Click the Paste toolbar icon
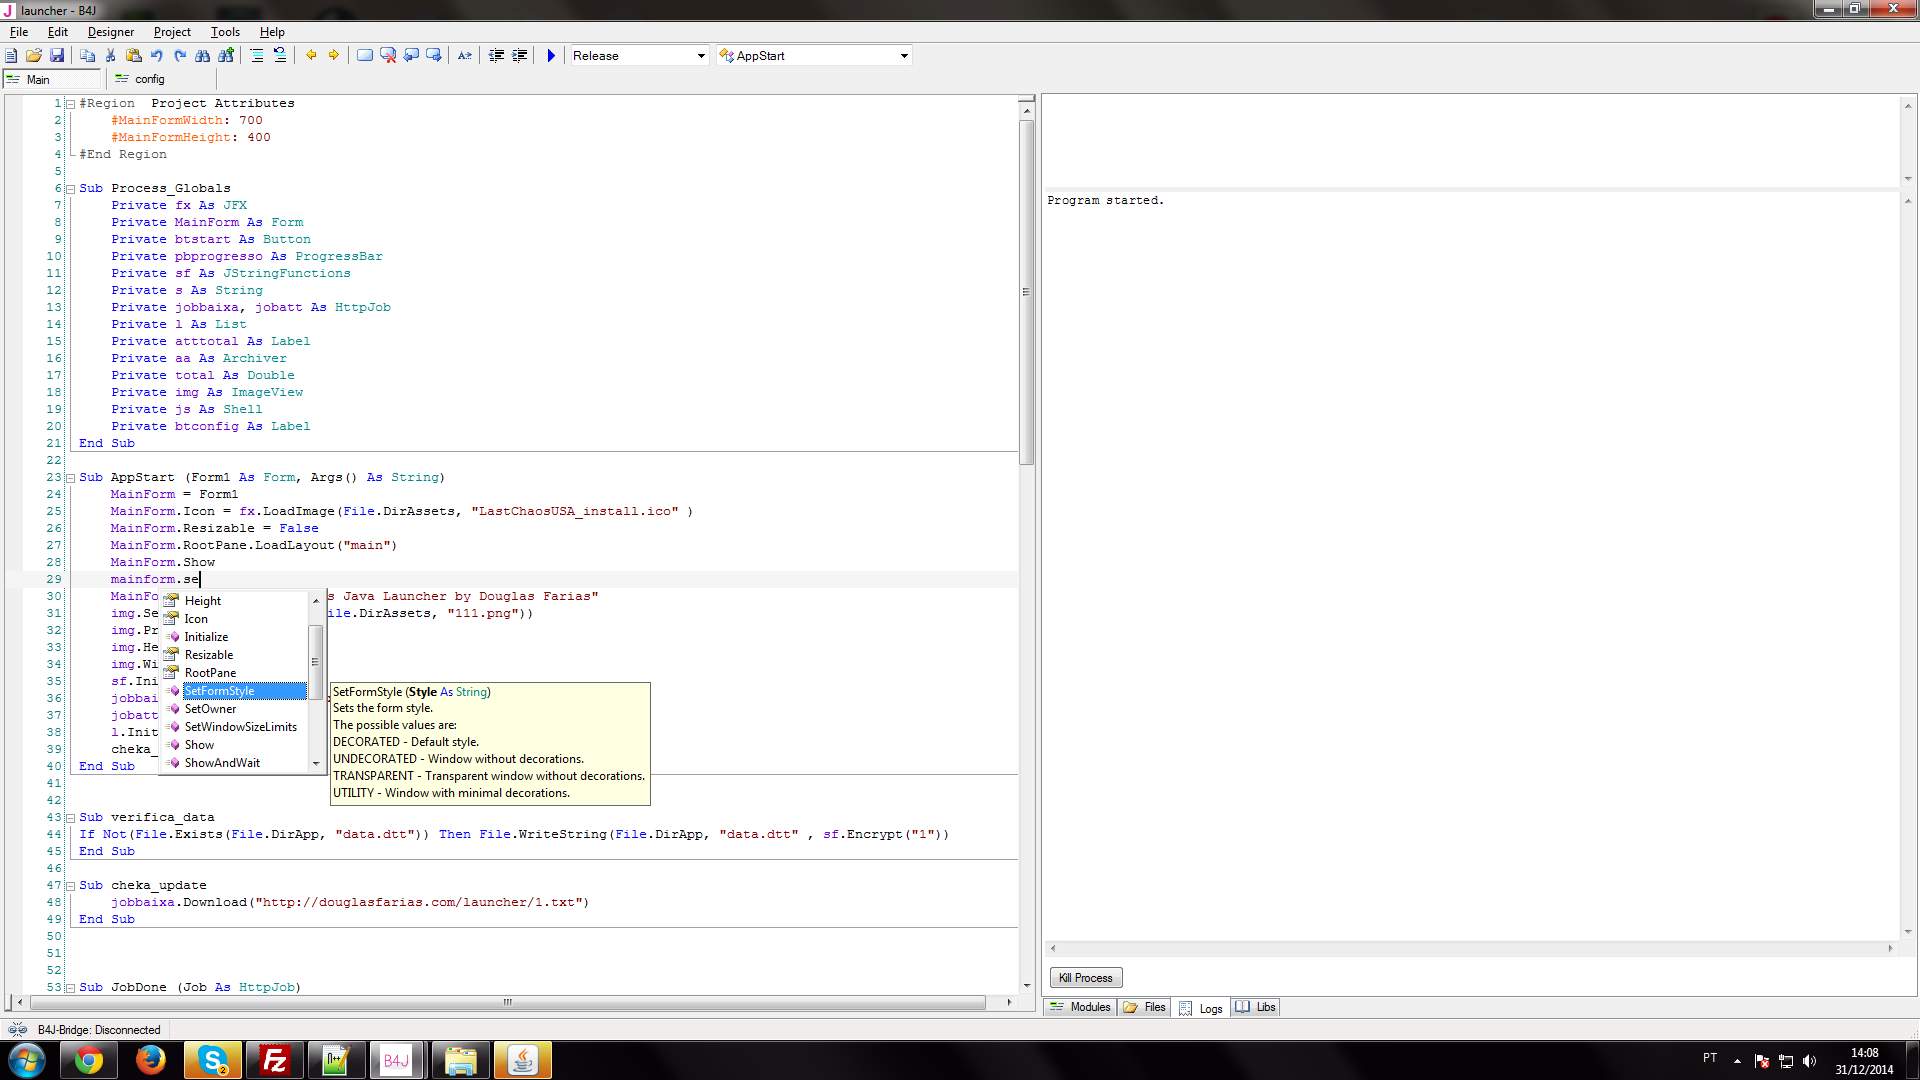 (x=133, y=56)
